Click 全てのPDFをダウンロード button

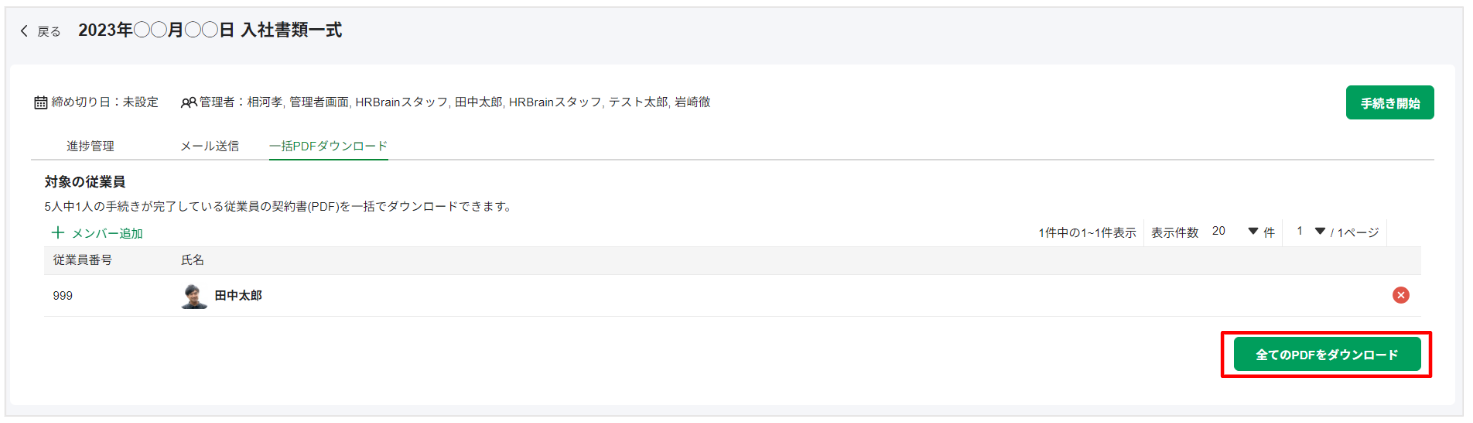pyautogui.click(x=1327, y=355)
